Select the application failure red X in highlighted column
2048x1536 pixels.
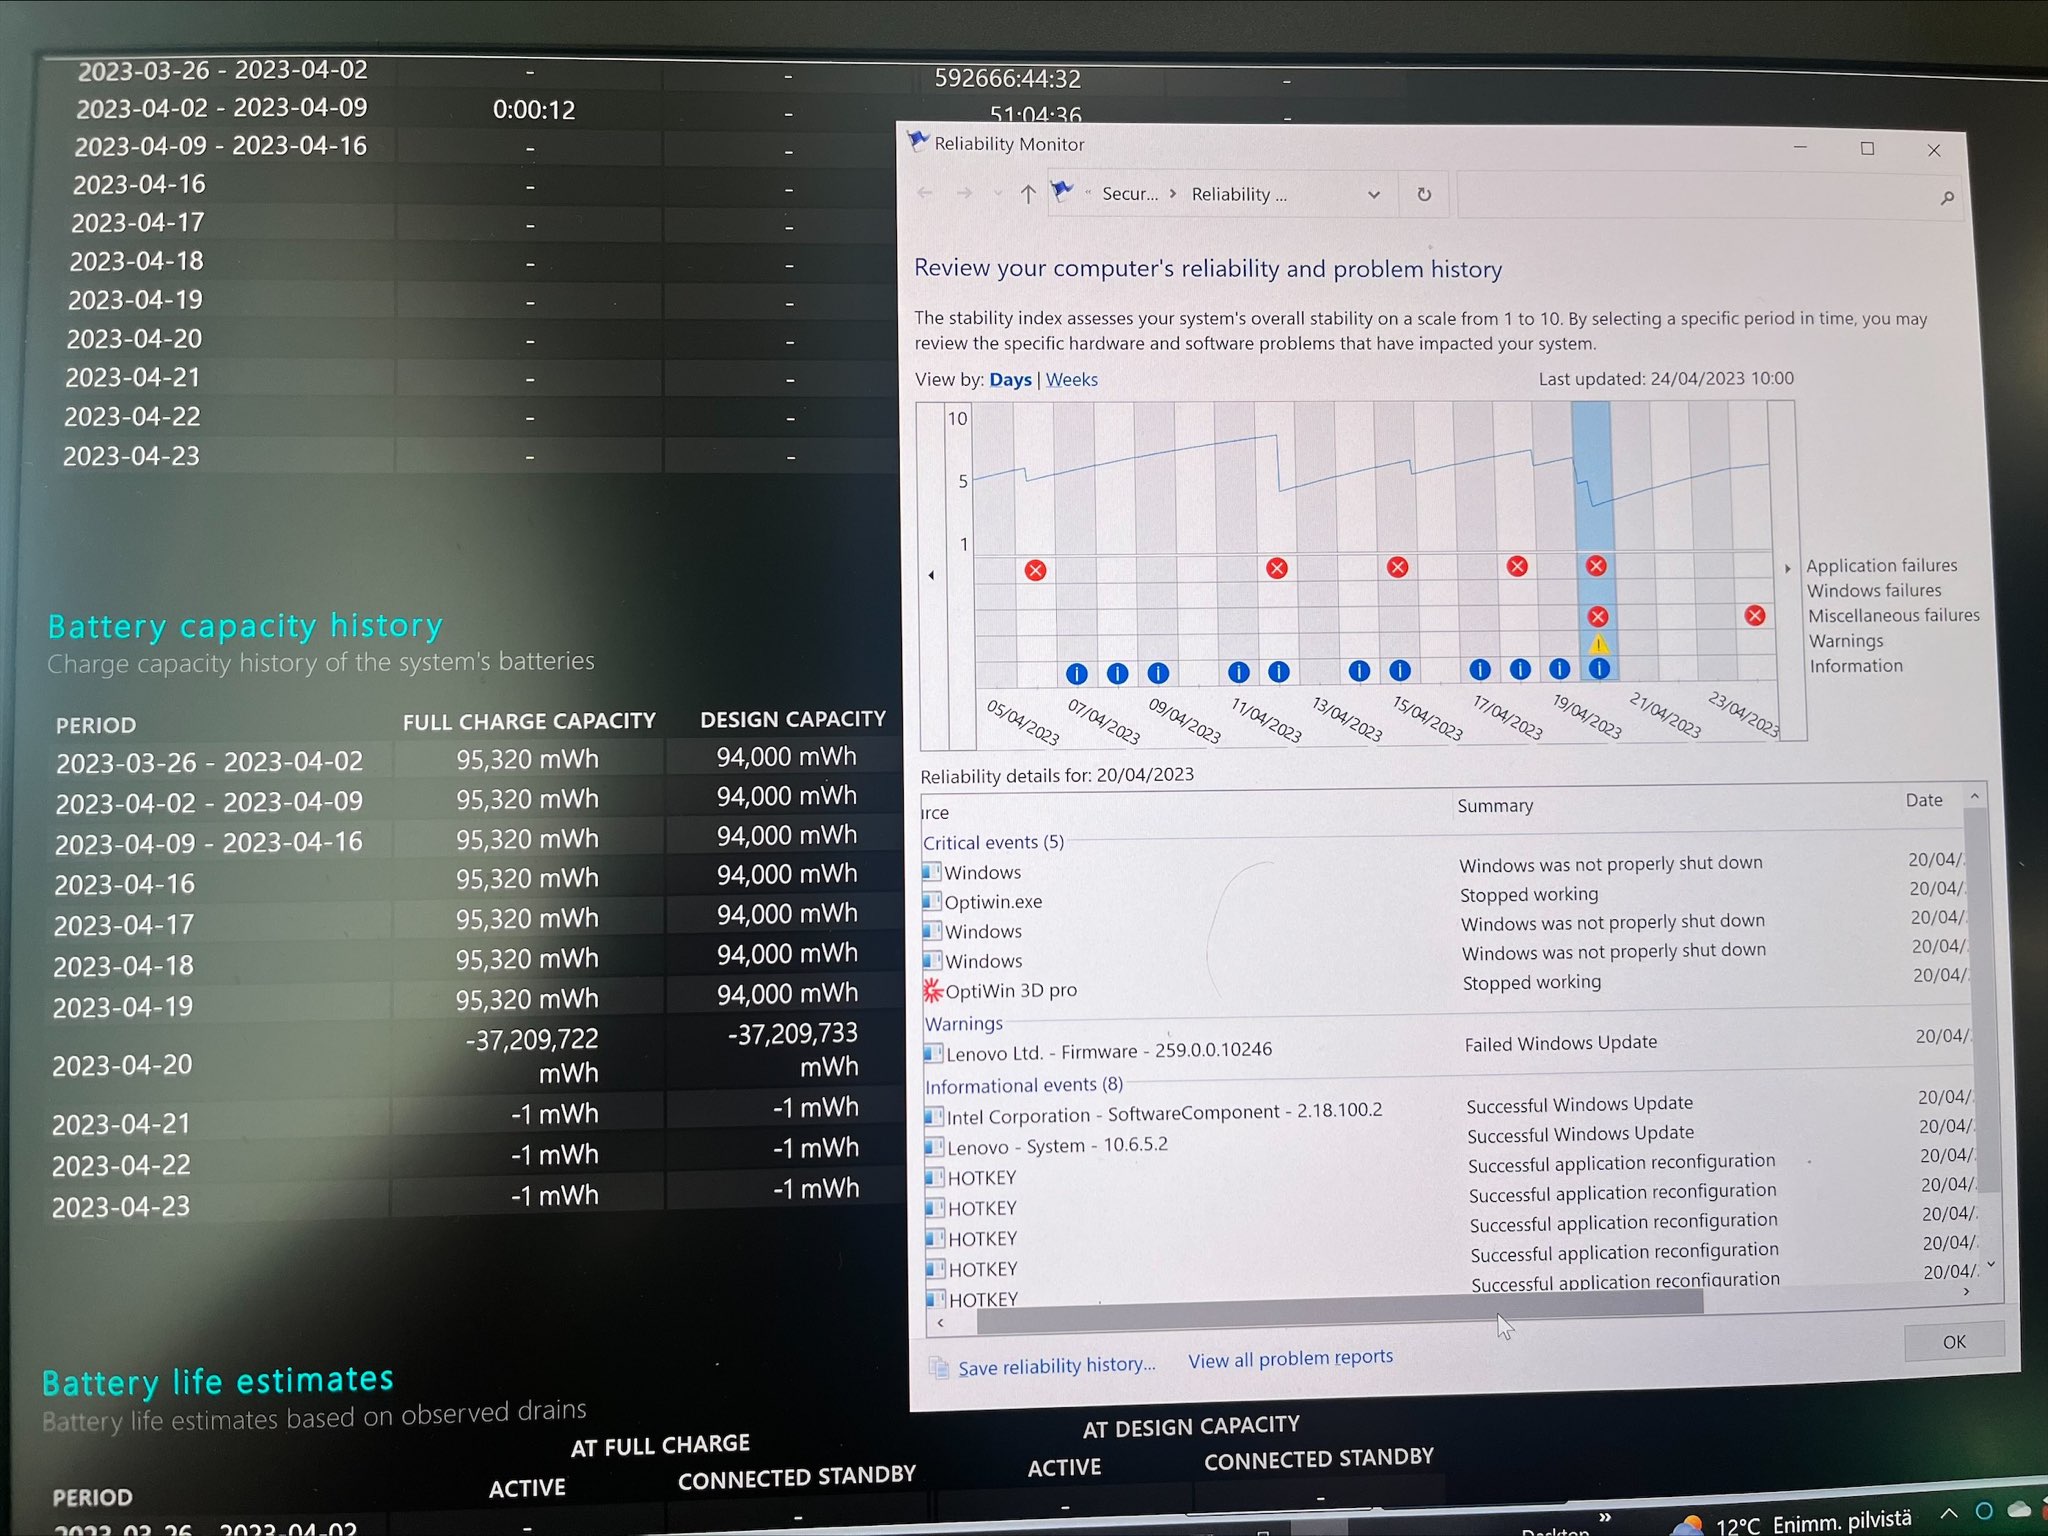coord(1596,565)
